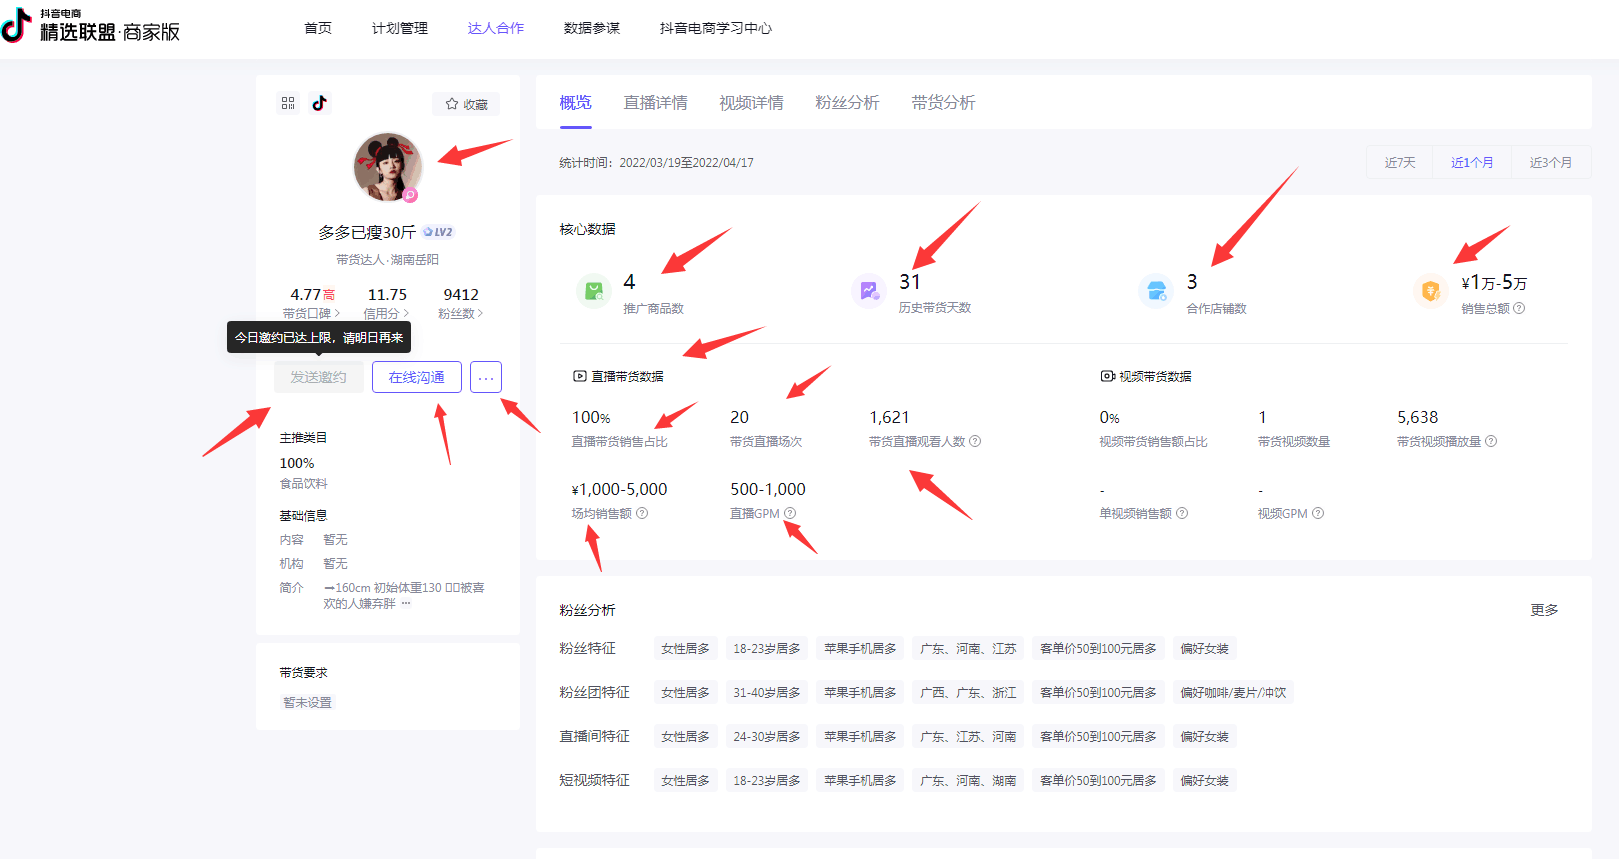Open the influencer avatar photo

387,166
